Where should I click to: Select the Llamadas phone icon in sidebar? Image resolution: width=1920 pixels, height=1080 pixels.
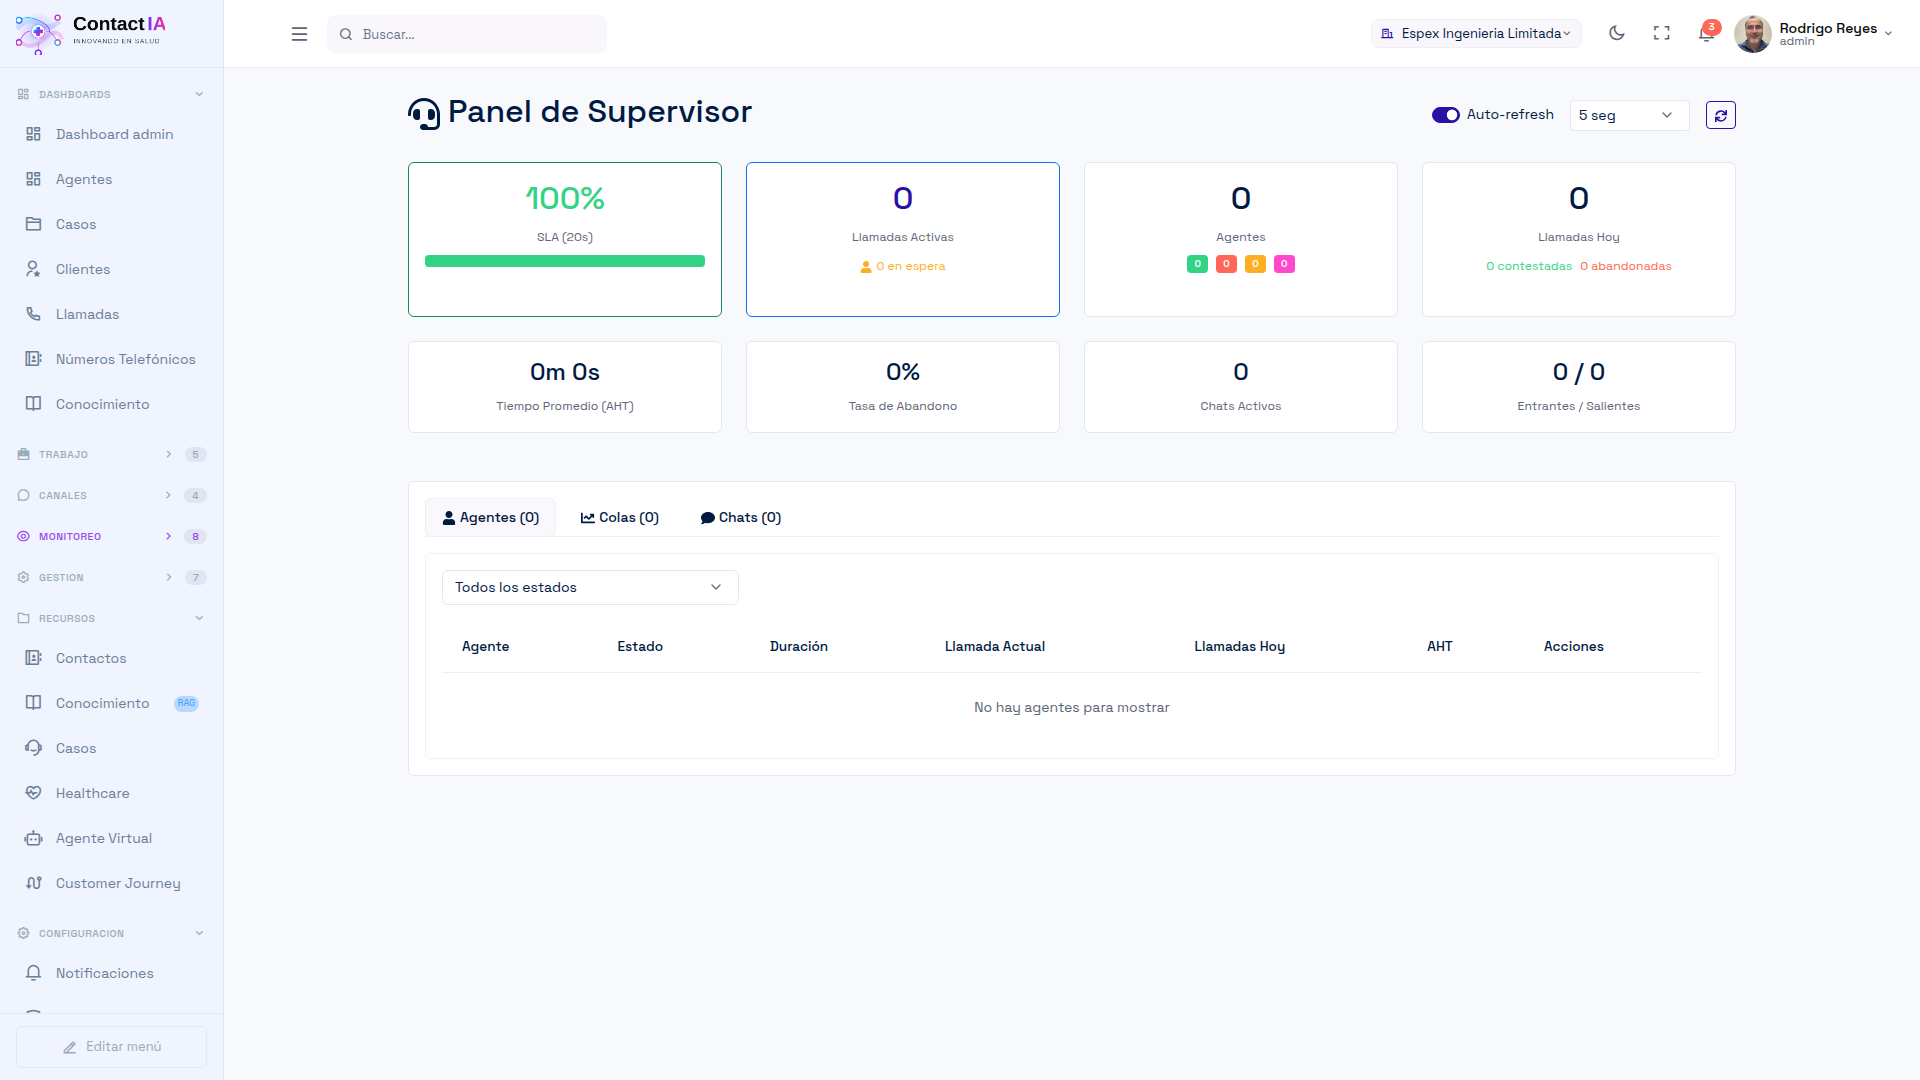33,313
